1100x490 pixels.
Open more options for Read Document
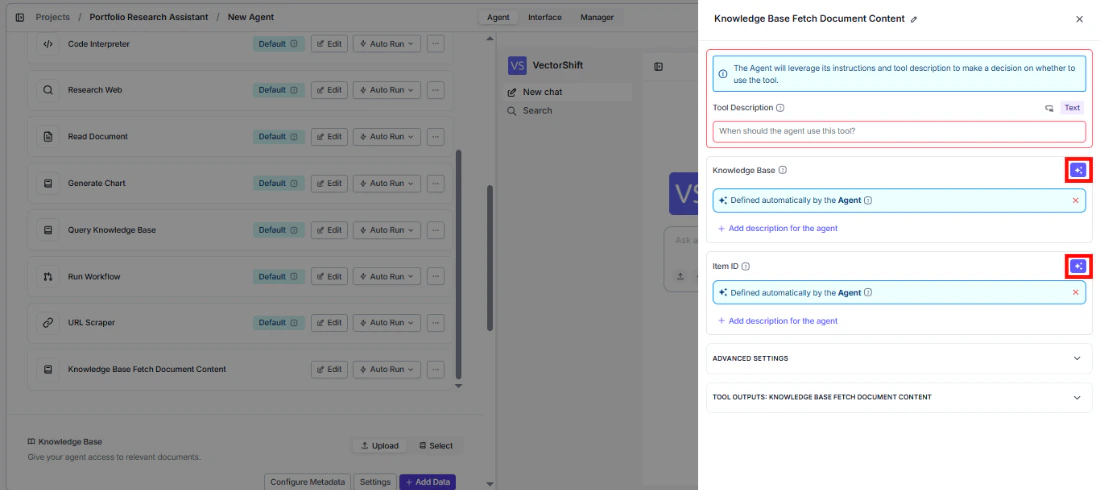pos(436,136)
